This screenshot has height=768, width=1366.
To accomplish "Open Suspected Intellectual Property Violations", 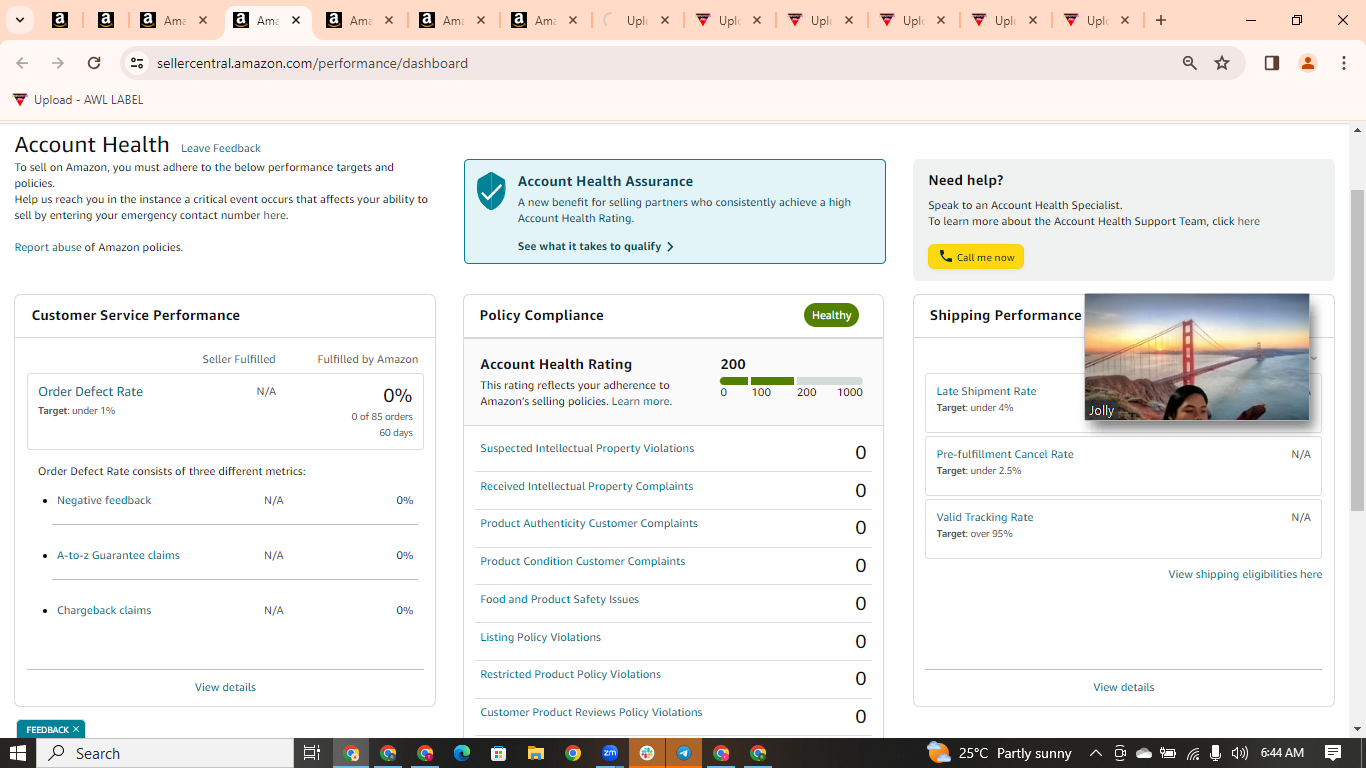I will [x=587, y=448].
